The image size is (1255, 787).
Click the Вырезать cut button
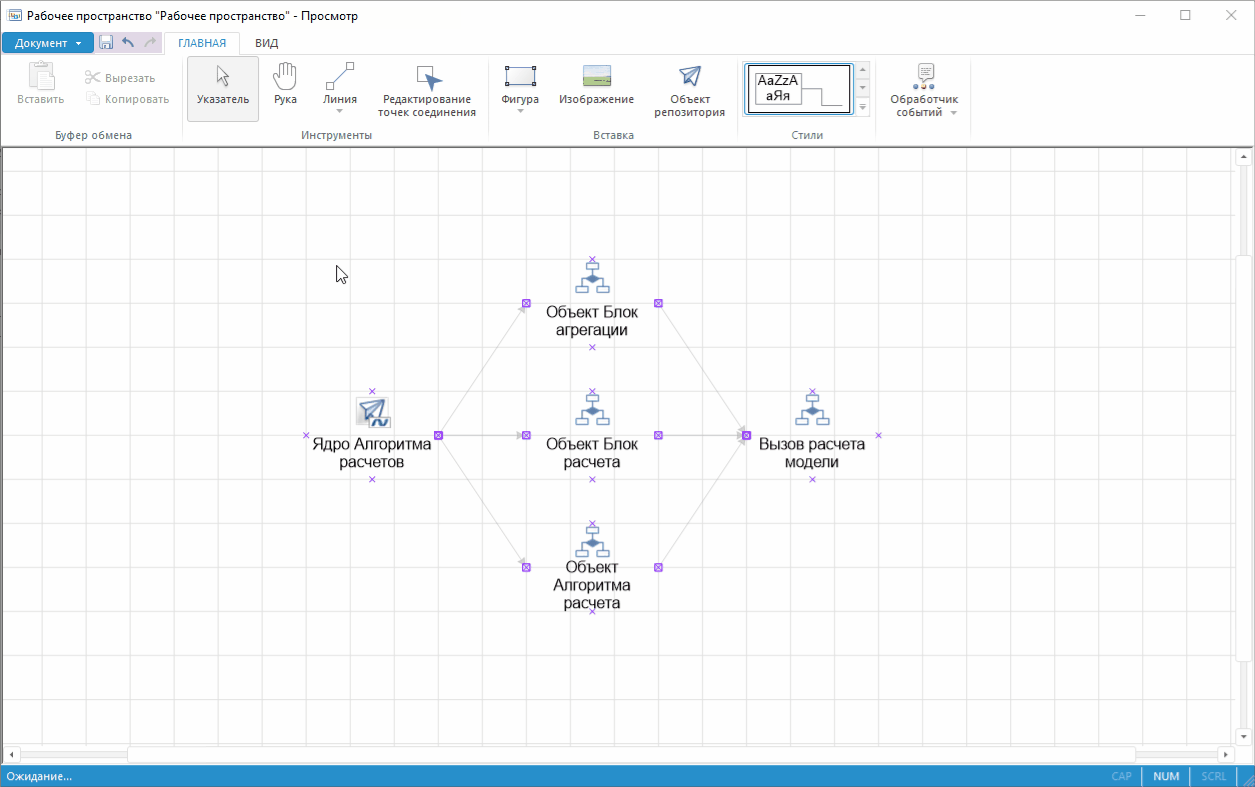[x=120, y=78]
